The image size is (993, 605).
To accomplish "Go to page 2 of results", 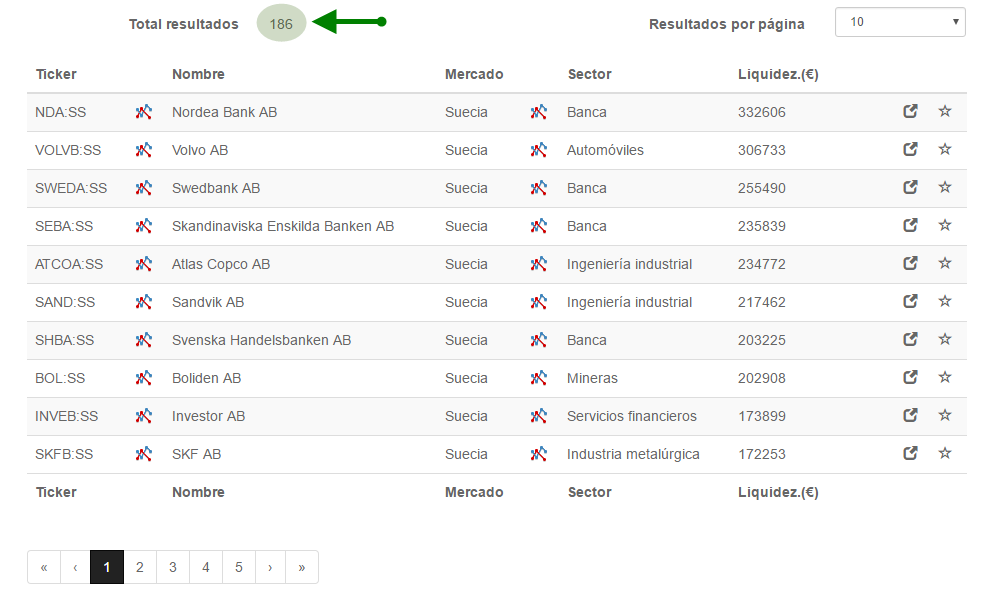I will pyautogui.click(x=140, y=567).
